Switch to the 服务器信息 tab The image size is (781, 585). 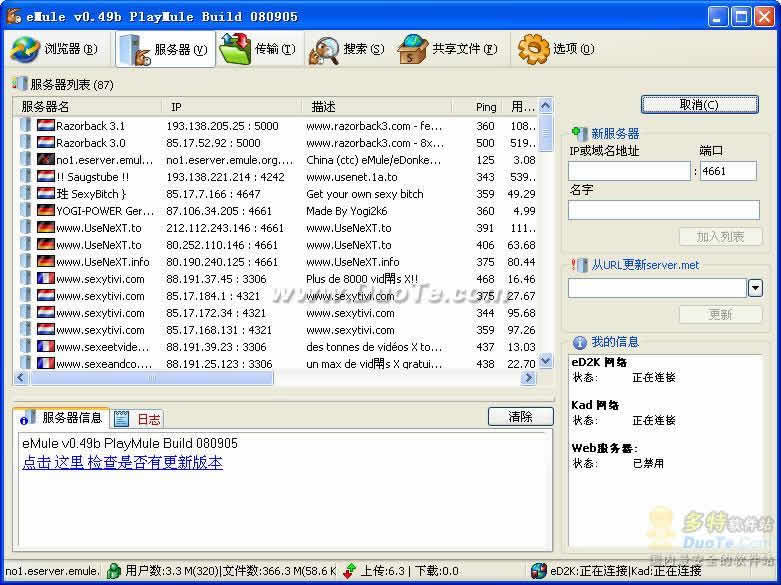(61, 418)
